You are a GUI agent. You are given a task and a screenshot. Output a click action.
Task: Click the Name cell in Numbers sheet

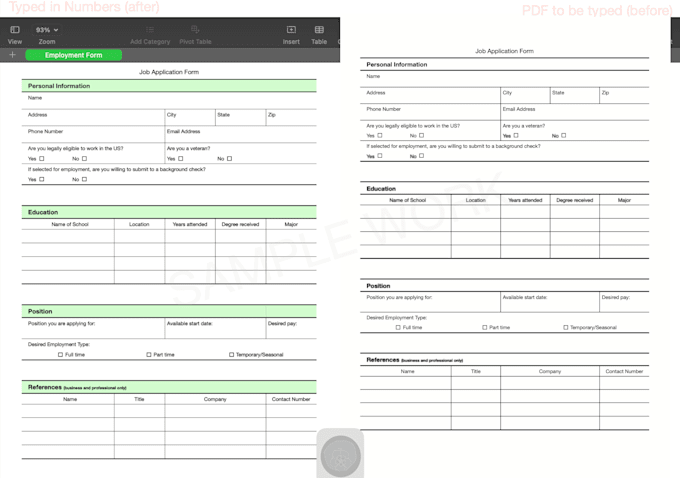pos(169,101)
